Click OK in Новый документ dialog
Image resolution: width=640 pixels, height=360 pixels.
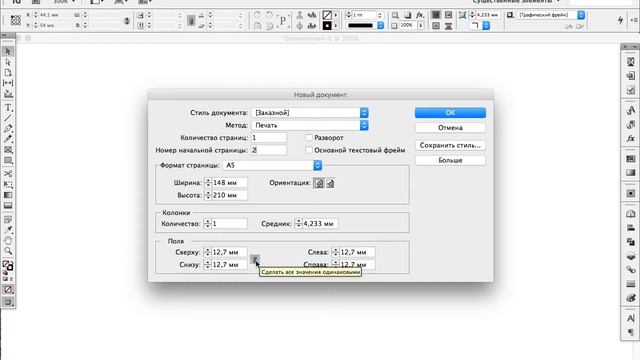coord(450,113)
